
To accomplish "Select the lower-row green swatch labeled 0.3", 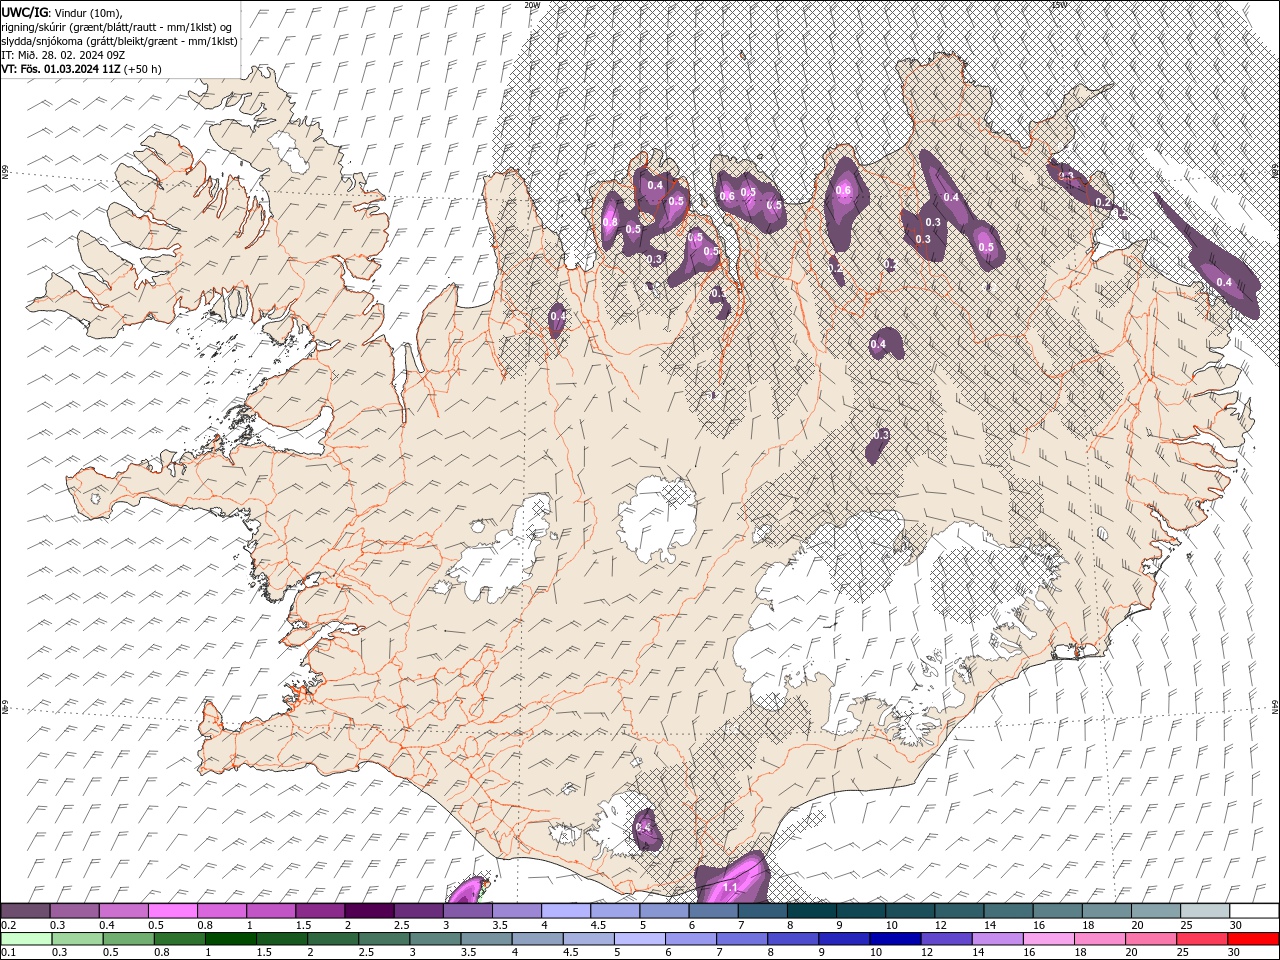I will (x=76, y=939).
